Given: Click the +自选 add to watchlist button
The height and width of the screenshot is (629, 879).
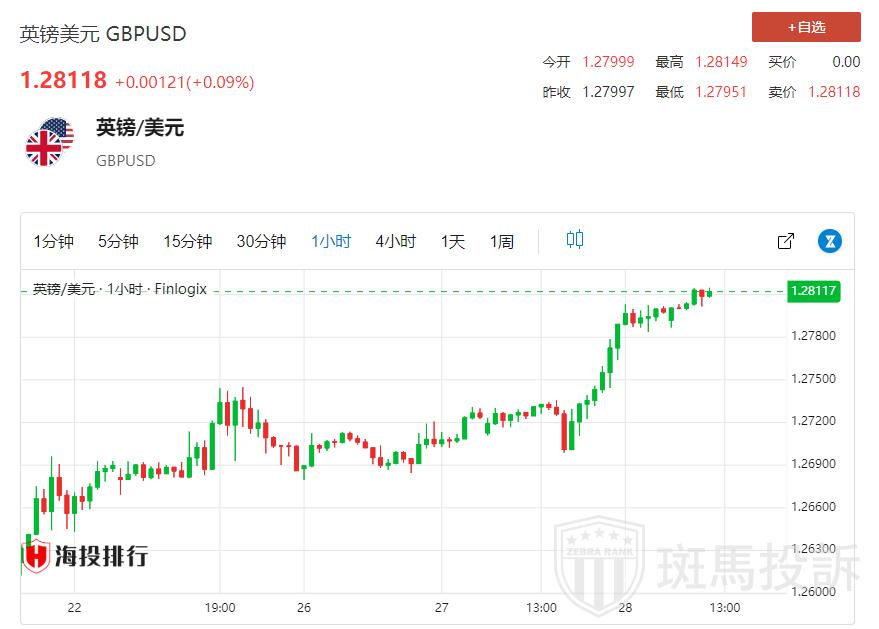Looking at the screenshot, I should click(806, 27).
